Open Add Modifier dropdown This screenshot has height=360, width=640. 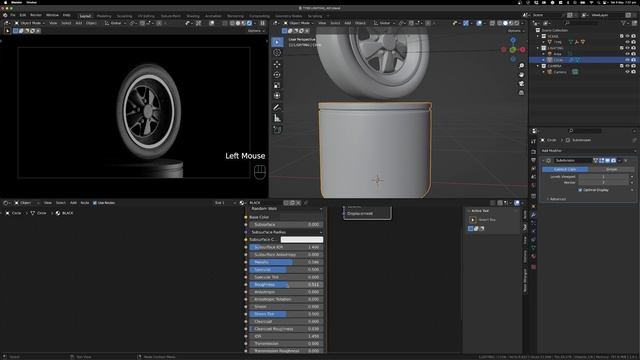click(588, 151)
